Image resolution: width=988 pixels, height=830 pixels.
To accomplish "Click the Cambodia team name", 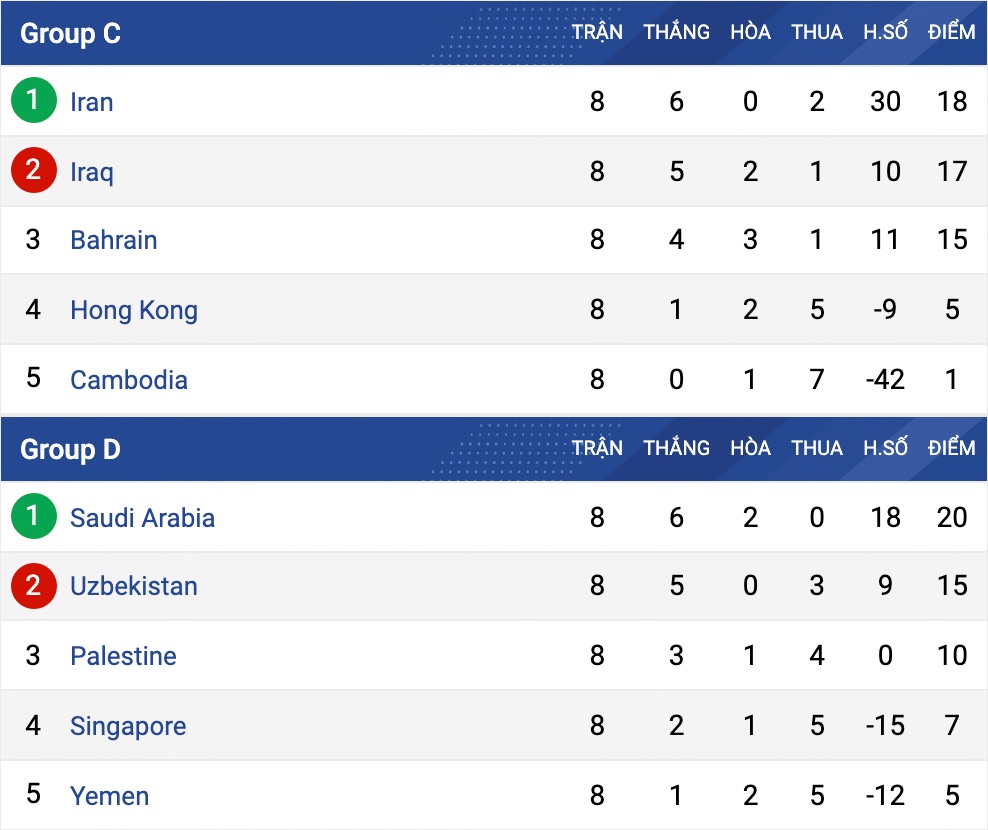I will click(129, 380).
